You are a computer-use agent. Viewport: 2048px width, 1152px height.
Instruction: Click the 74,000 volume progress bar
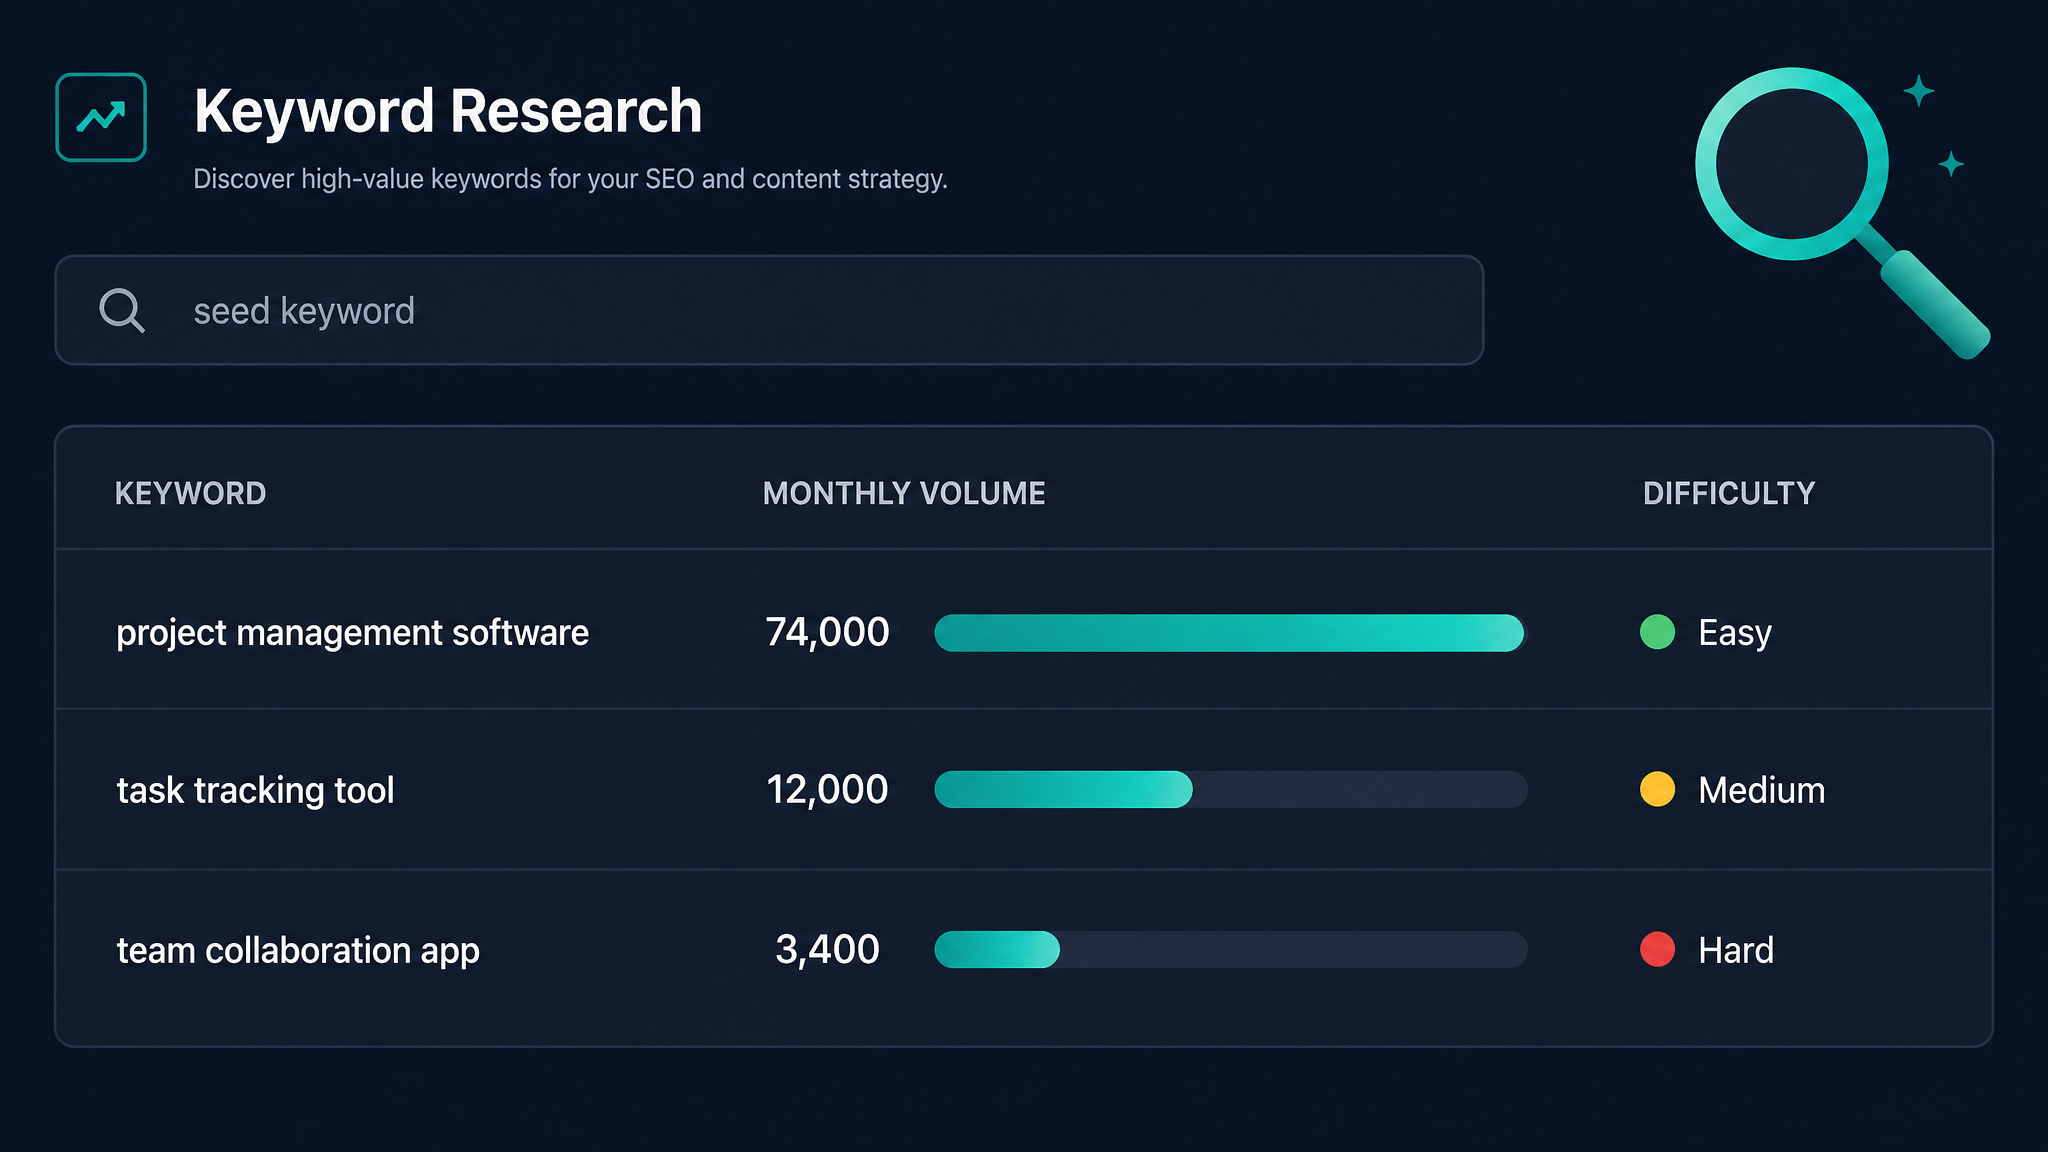pyautogui.click(x=1231, y=633)
